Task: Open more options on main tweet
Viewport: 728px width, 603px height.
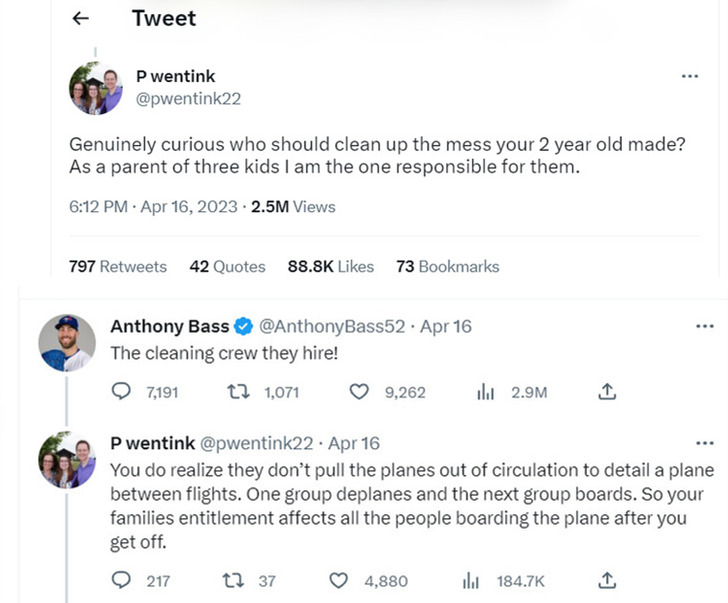Action: point(689,77)
